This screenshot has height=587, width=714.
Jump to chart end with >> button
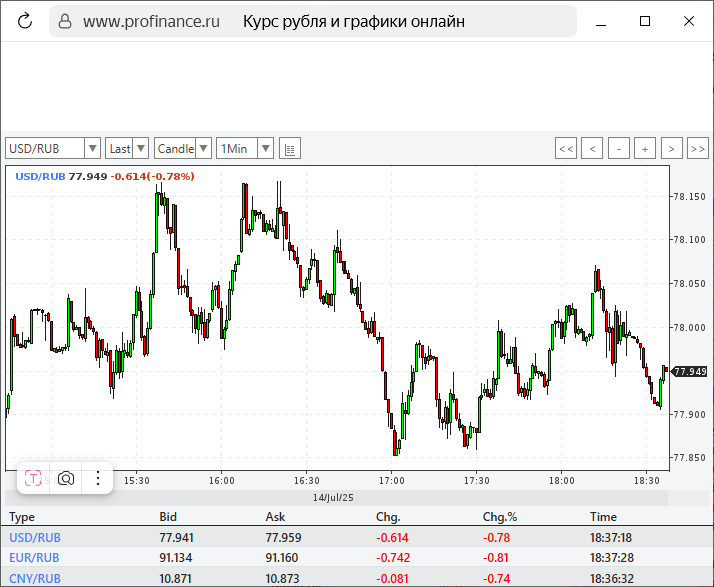[698, 148]
